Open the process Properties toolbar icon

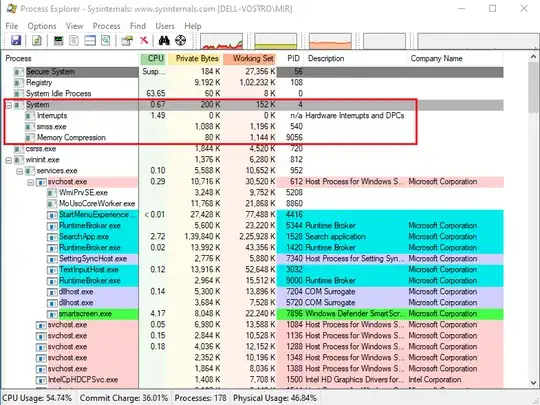pyautogui.click(x=127, y=41)
